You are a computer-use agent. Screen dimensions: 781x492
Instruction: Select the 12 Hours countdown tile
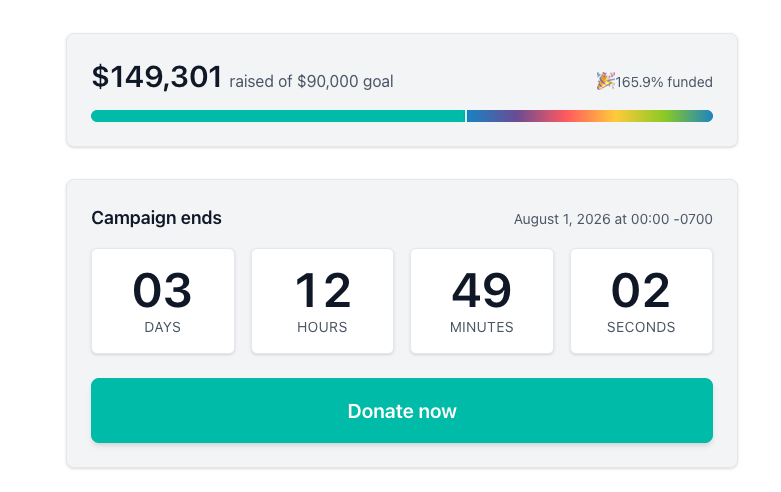click(x=322, y=301)
